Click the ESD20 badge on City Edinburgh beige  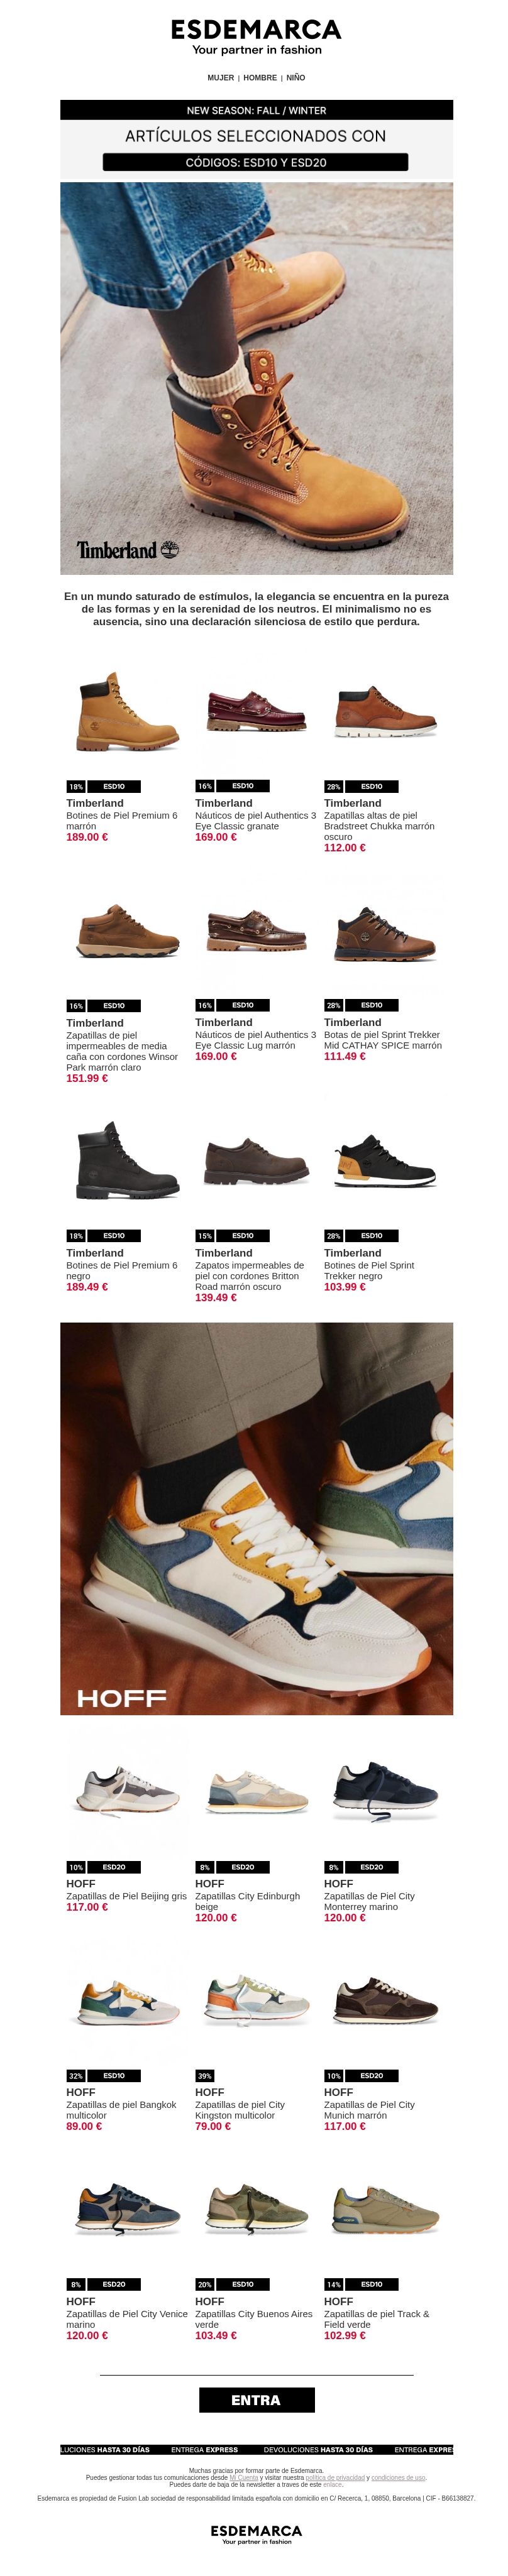(243, 1867)
